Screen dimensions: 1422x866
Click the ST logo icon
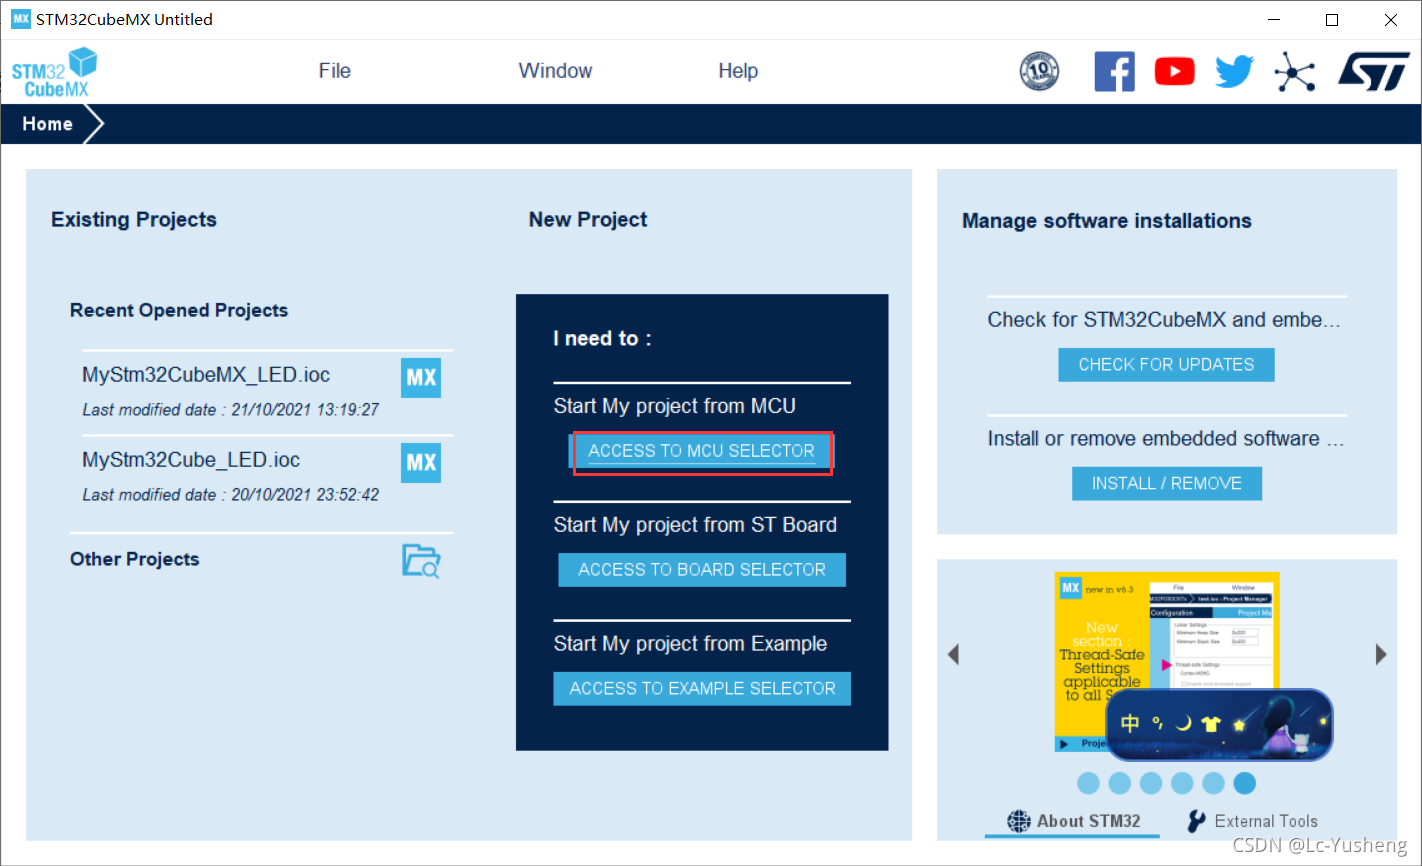tap(1373, 71)
